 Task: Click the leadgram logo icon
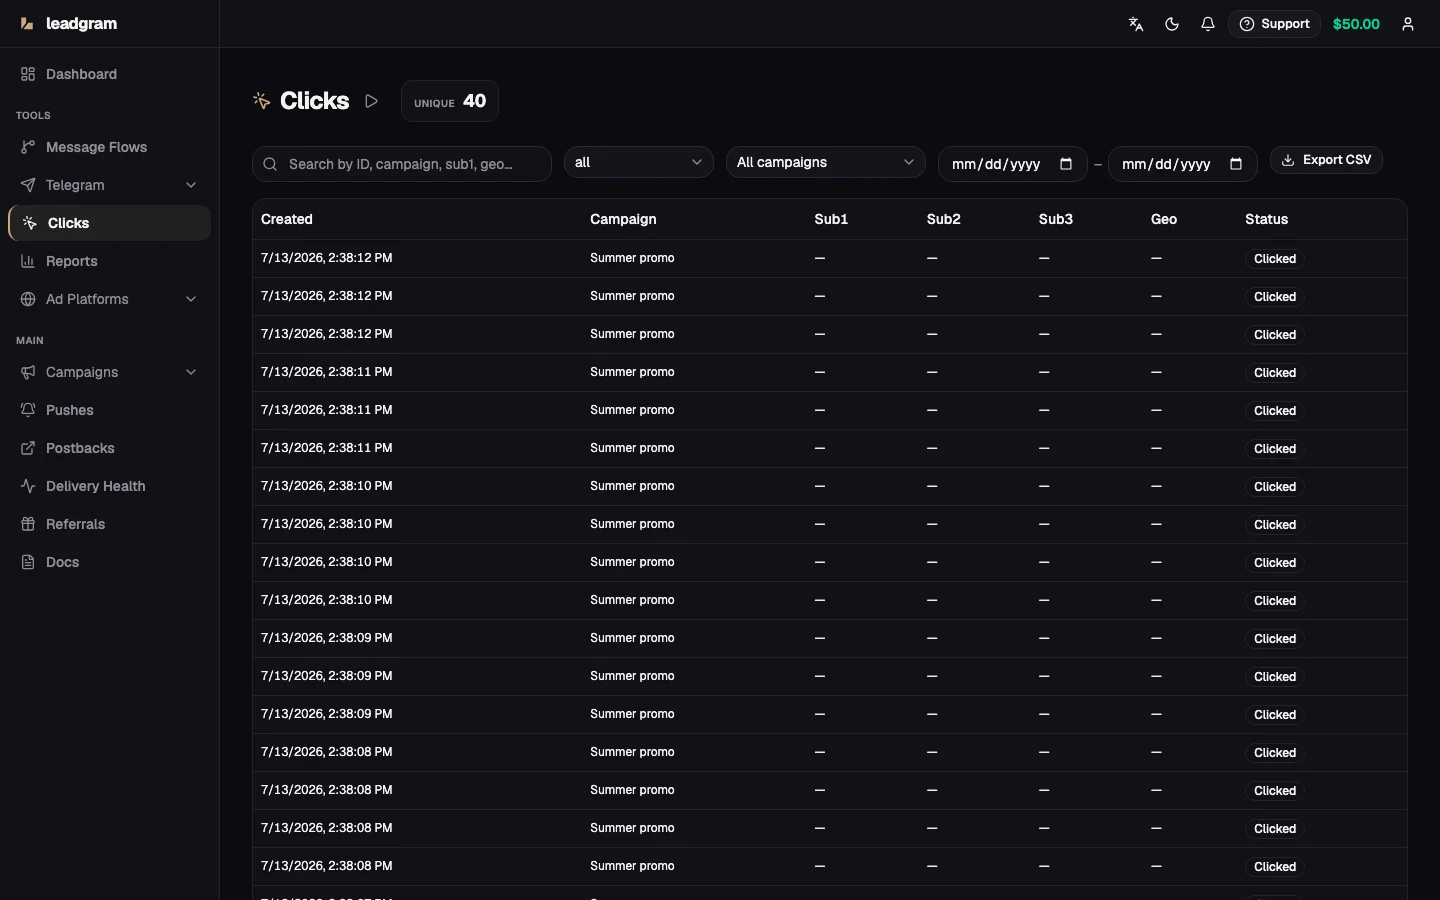(x=27, y=24)
